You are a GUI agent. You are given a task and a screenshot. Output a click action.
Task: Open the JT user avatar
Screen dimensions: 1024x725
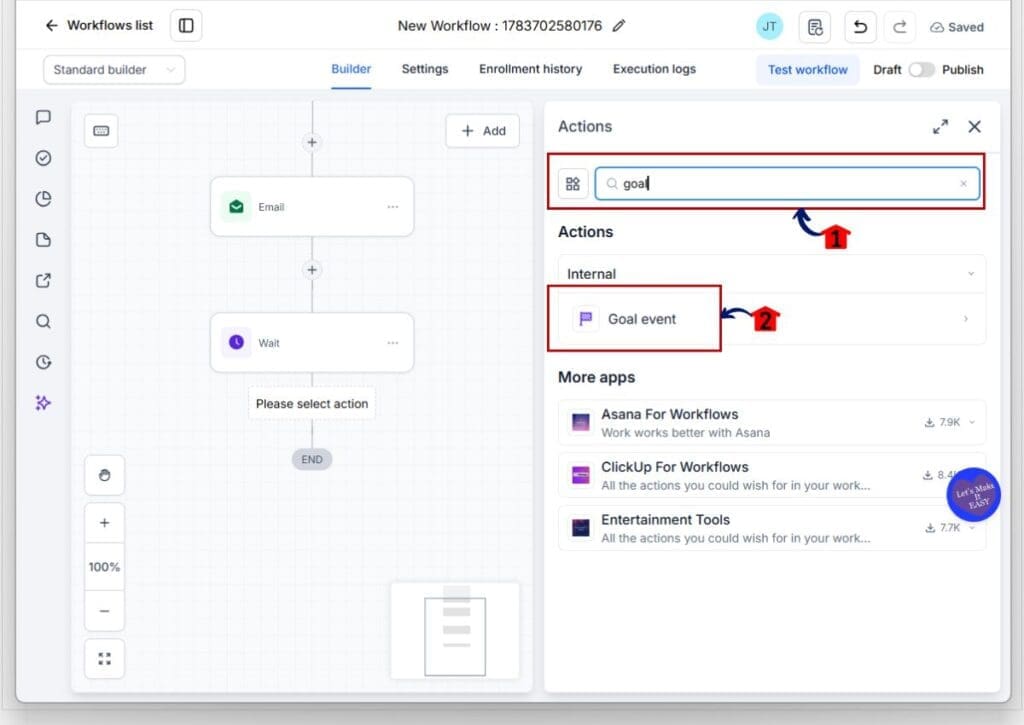click(x=769, y=27)
